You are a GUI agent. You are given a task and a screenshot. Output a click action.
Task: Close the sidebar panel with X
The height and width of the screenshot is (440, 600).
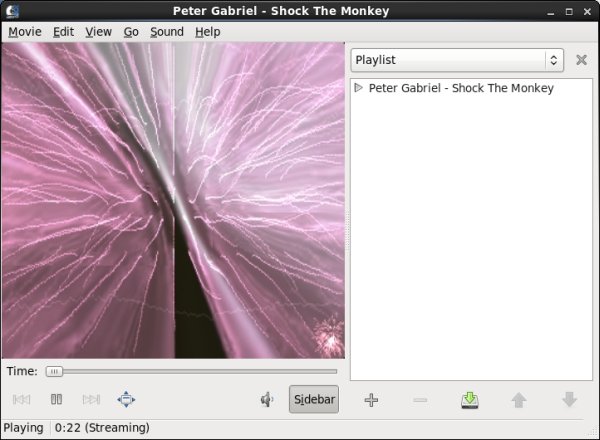coord(581,60)
